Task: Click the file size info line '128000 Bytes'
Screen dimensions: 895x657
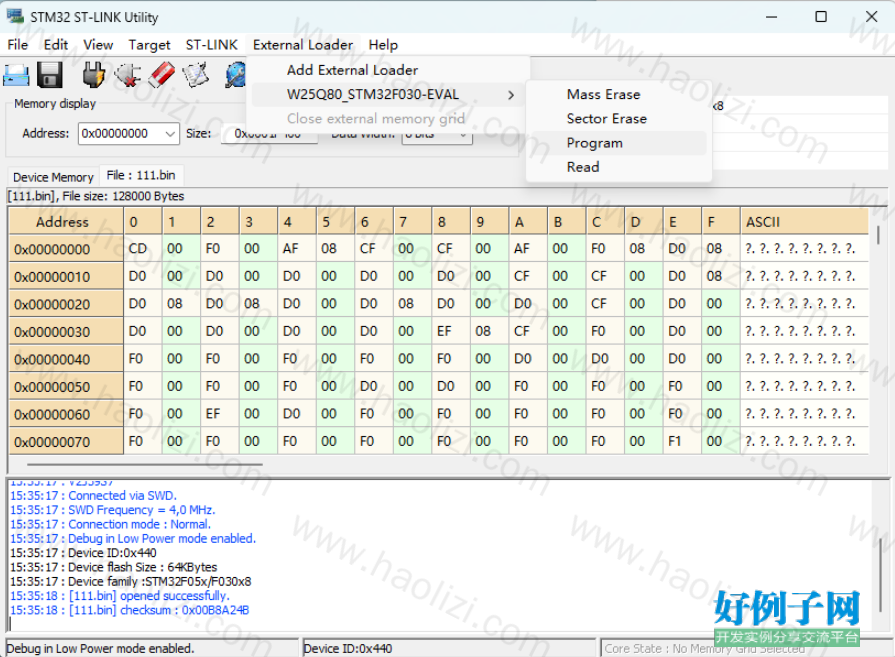Action: 95,196
